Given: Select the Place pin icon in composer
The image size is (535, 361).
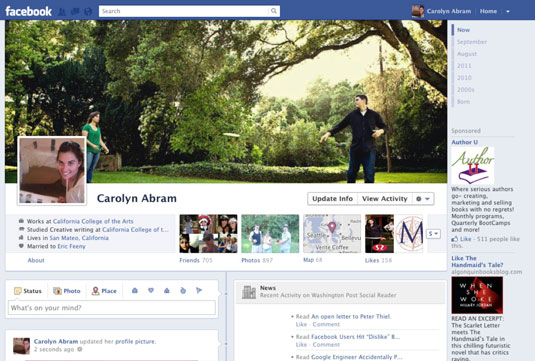Looking at the screenshot, I should 96,291.
